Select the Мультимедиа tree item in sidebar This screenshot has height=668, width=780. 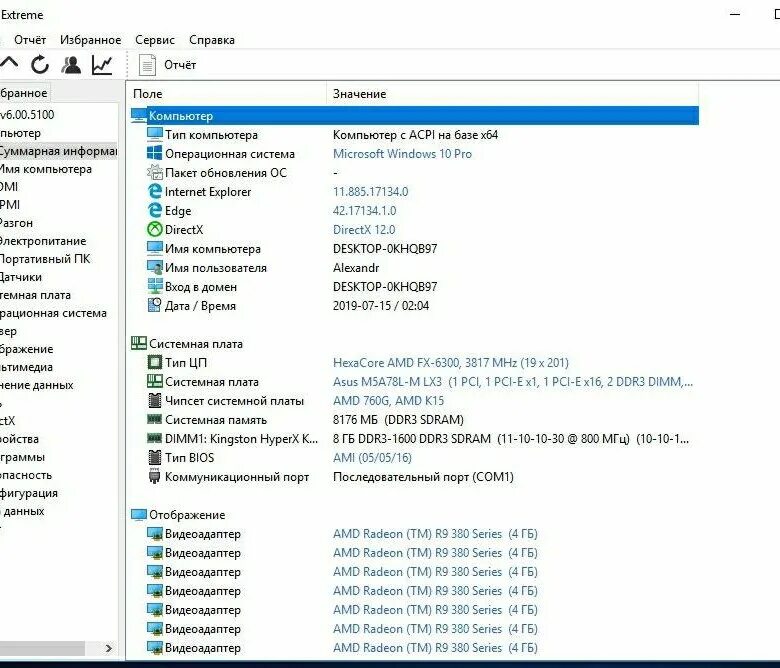(26, 367)
